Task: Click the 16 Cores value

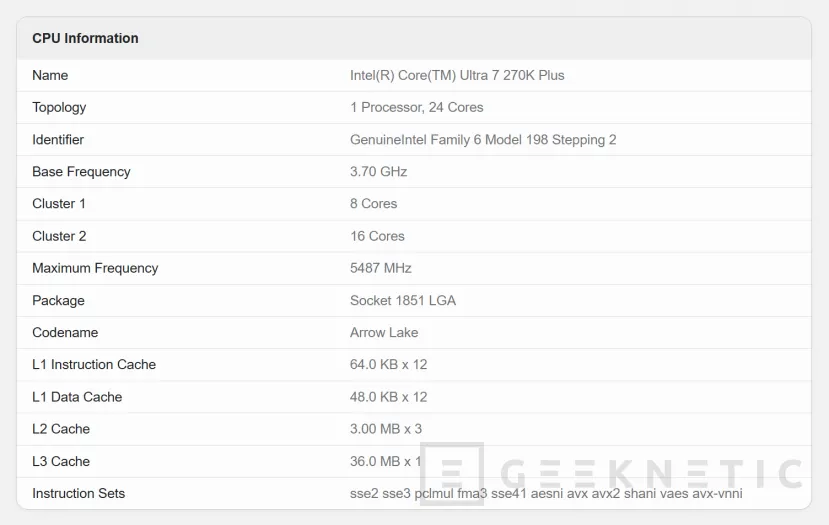Action: tap(377, 236)
